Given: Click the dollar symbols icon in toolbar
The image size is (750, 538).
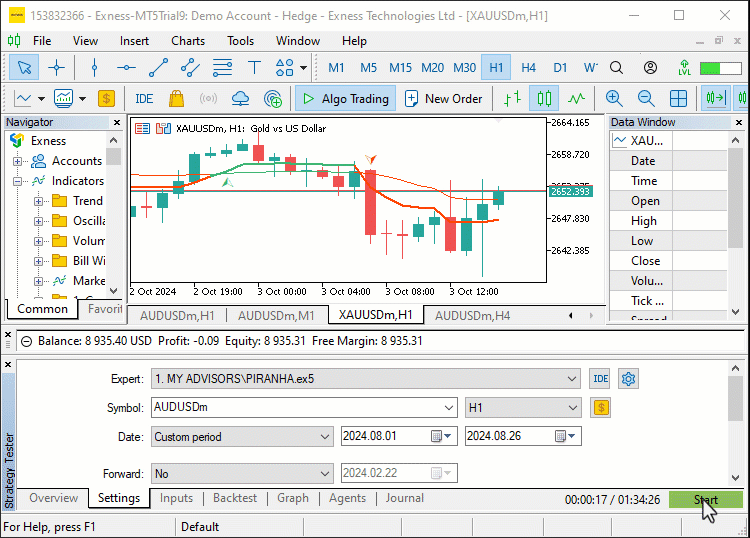Looking at the screenshot, I should click(x=106, y=99).
